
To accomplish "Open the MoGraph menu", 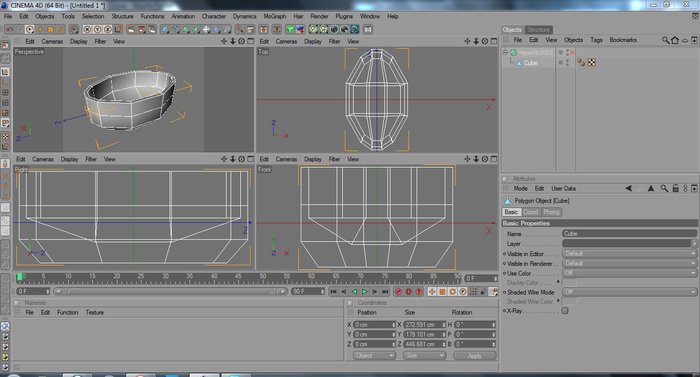I will 275,16.
